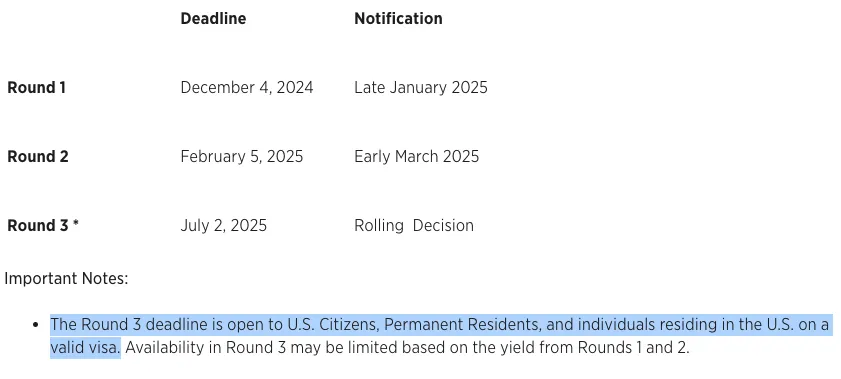Click the sentence about Availability in Round 3
The width and height of the screenshot is (841, 379).
[x=407, y=348]
